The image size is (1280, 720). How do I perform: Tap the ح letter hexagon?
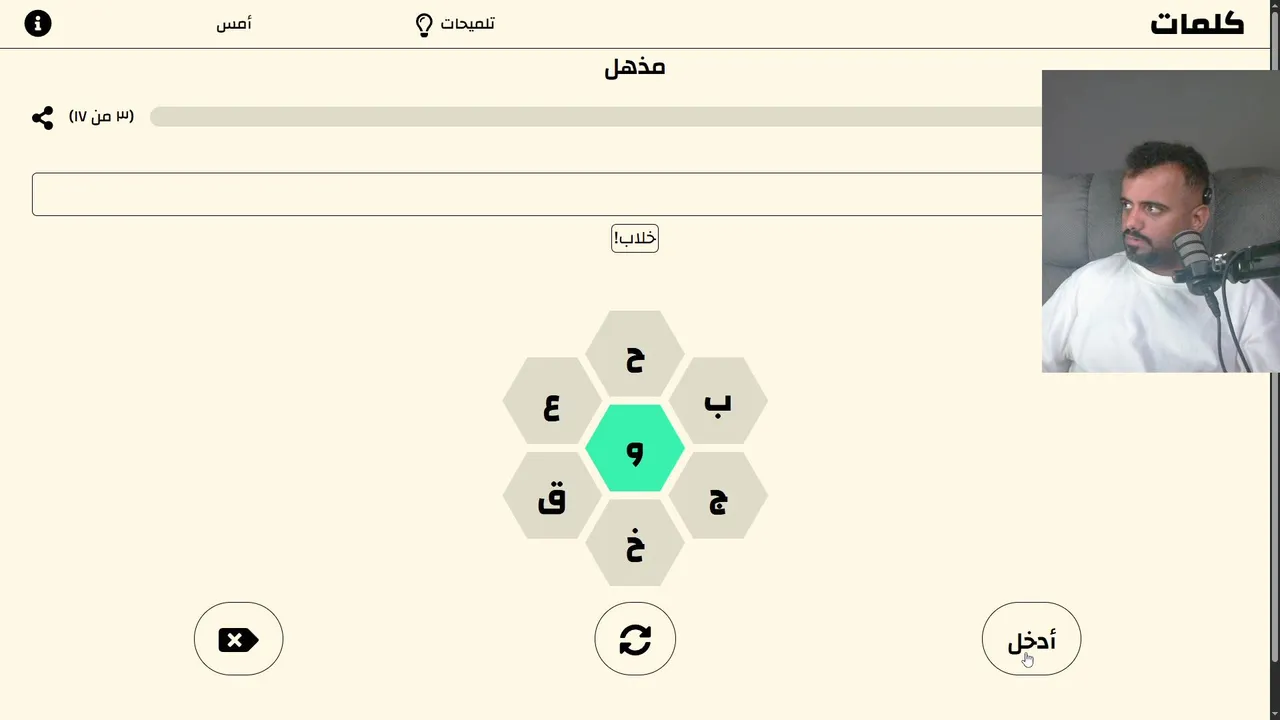coord(635,355)
